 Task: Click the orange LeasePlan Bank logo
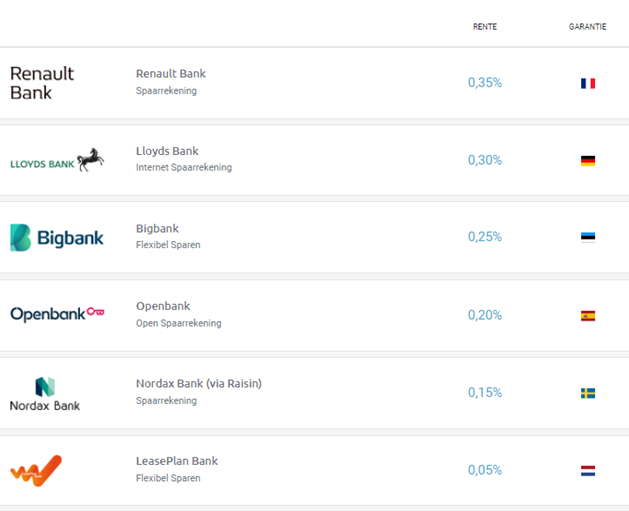pos(36,470)
